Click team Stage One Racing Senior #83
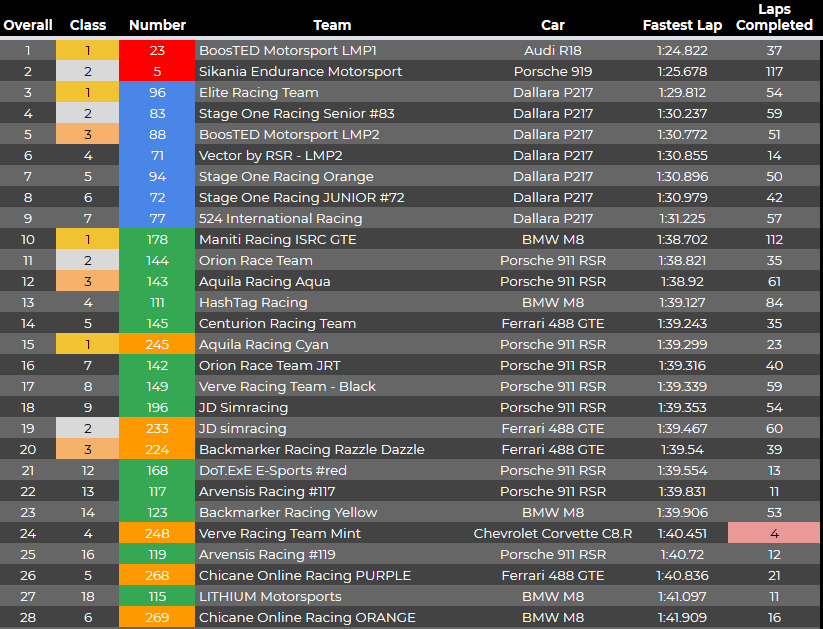823x629 pixels. (297, 113)
